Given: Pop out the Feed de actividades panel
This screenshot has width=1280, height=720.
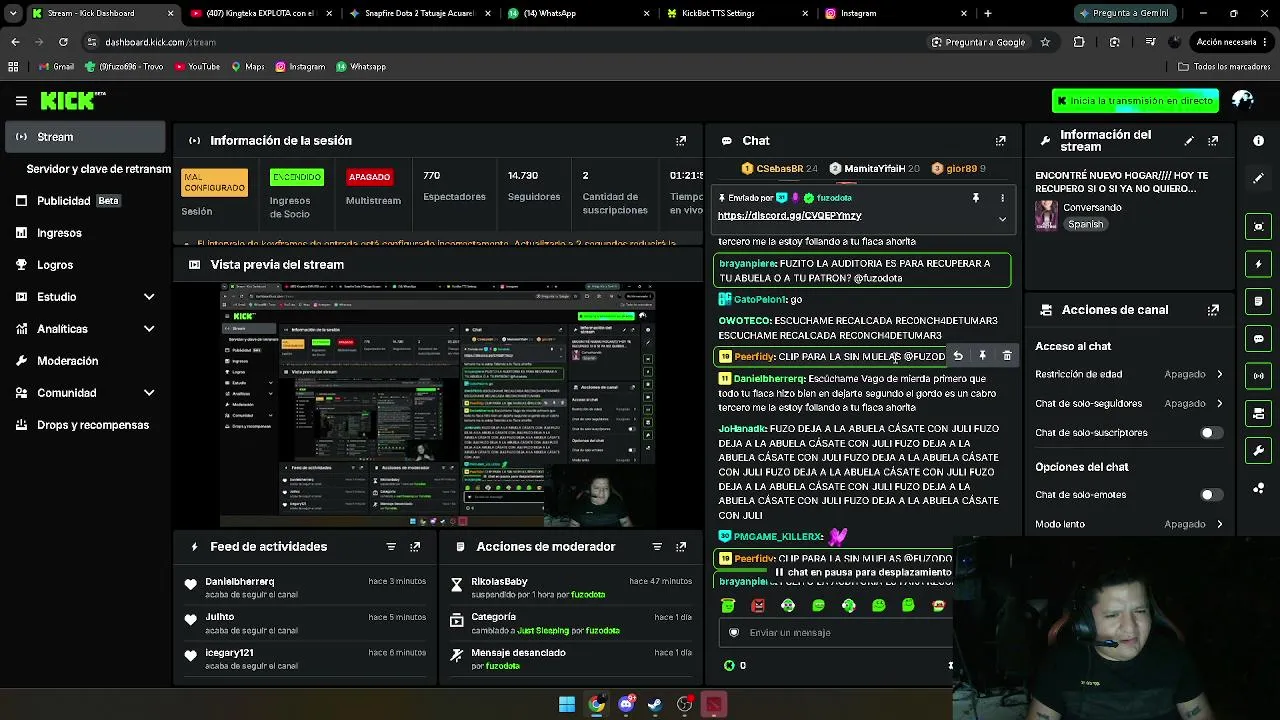Looking at the screenshot, I should point(415,547).
